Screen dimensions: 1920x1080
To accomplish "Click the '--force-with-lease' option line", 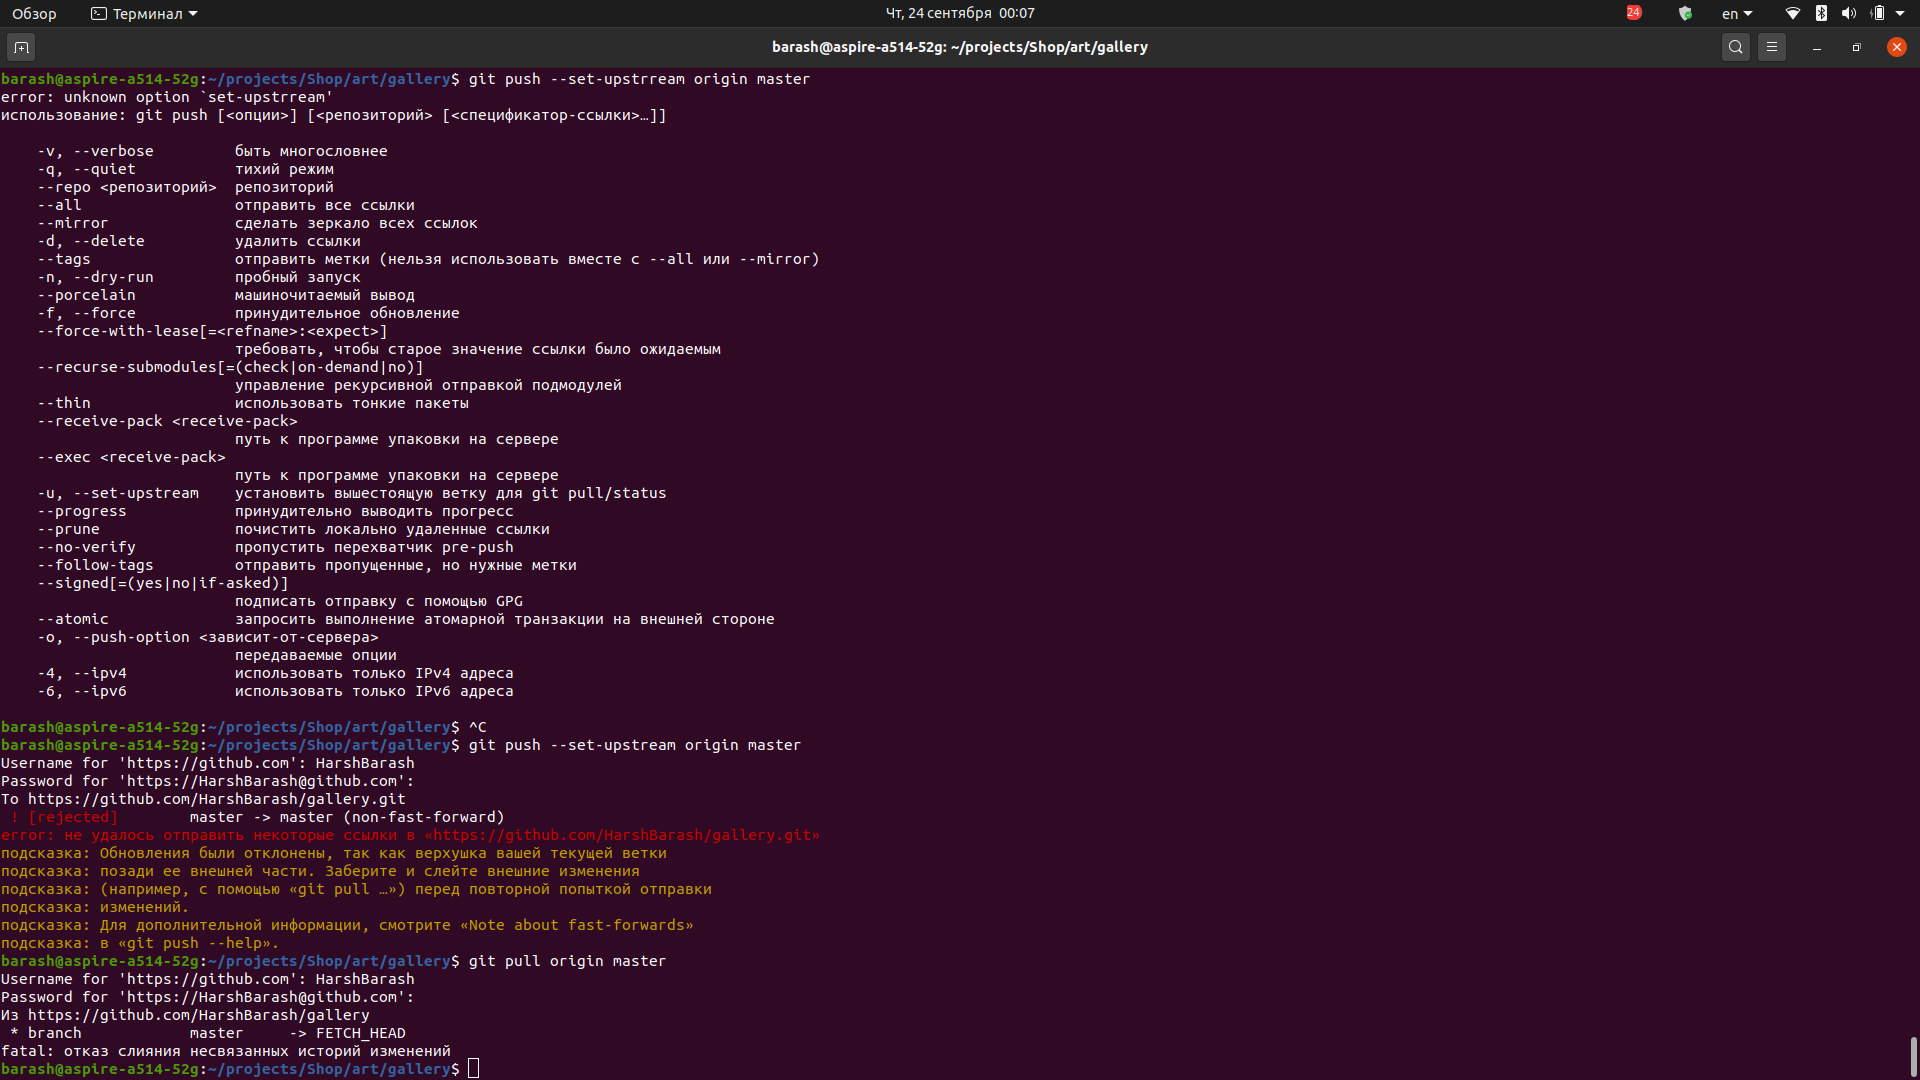I will (212, 331).
